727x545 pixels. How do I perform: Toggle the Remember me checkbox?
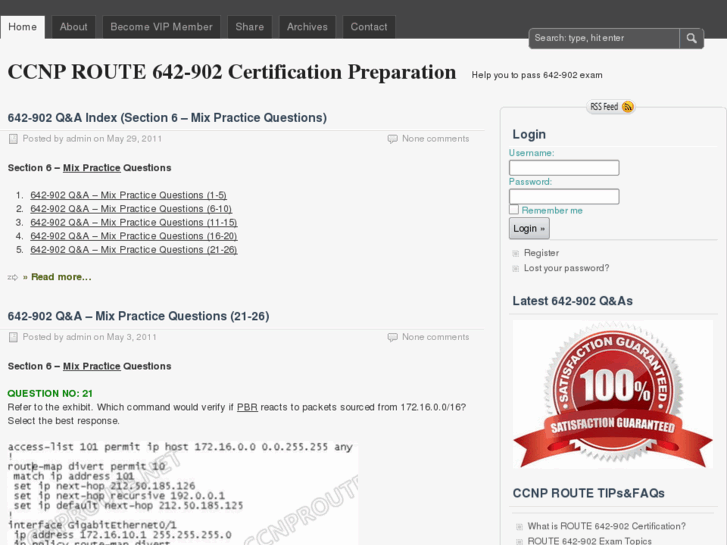coord(514,210)
